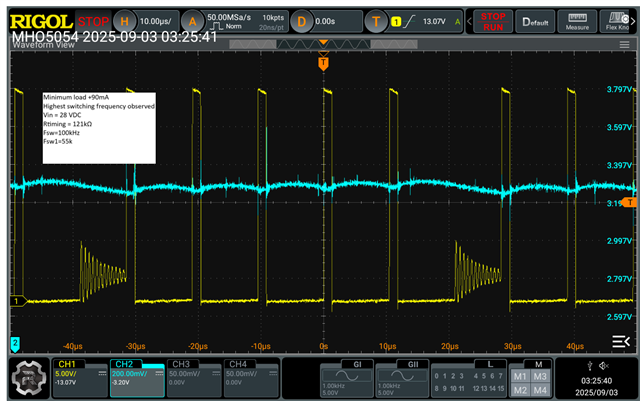Click the rising edge trigger slope icon
640x401 pixels.
[x=409, y=21]
